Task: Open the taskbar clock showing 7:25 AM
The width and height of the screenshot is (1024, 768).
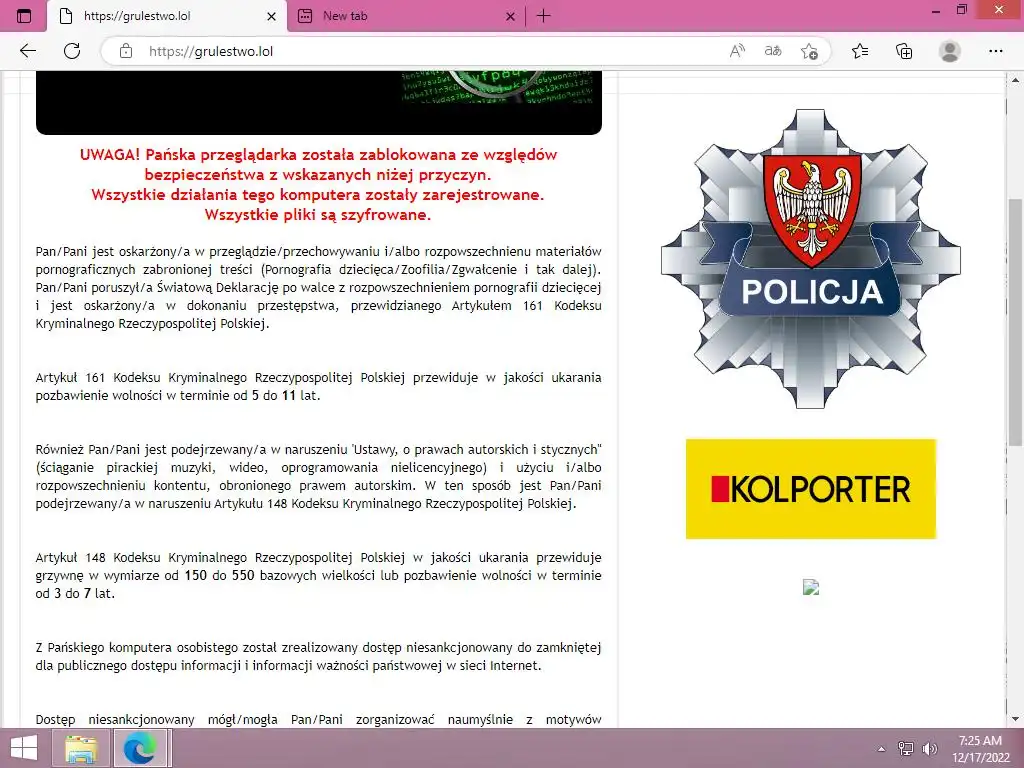Action: click(x=980, y=748)
